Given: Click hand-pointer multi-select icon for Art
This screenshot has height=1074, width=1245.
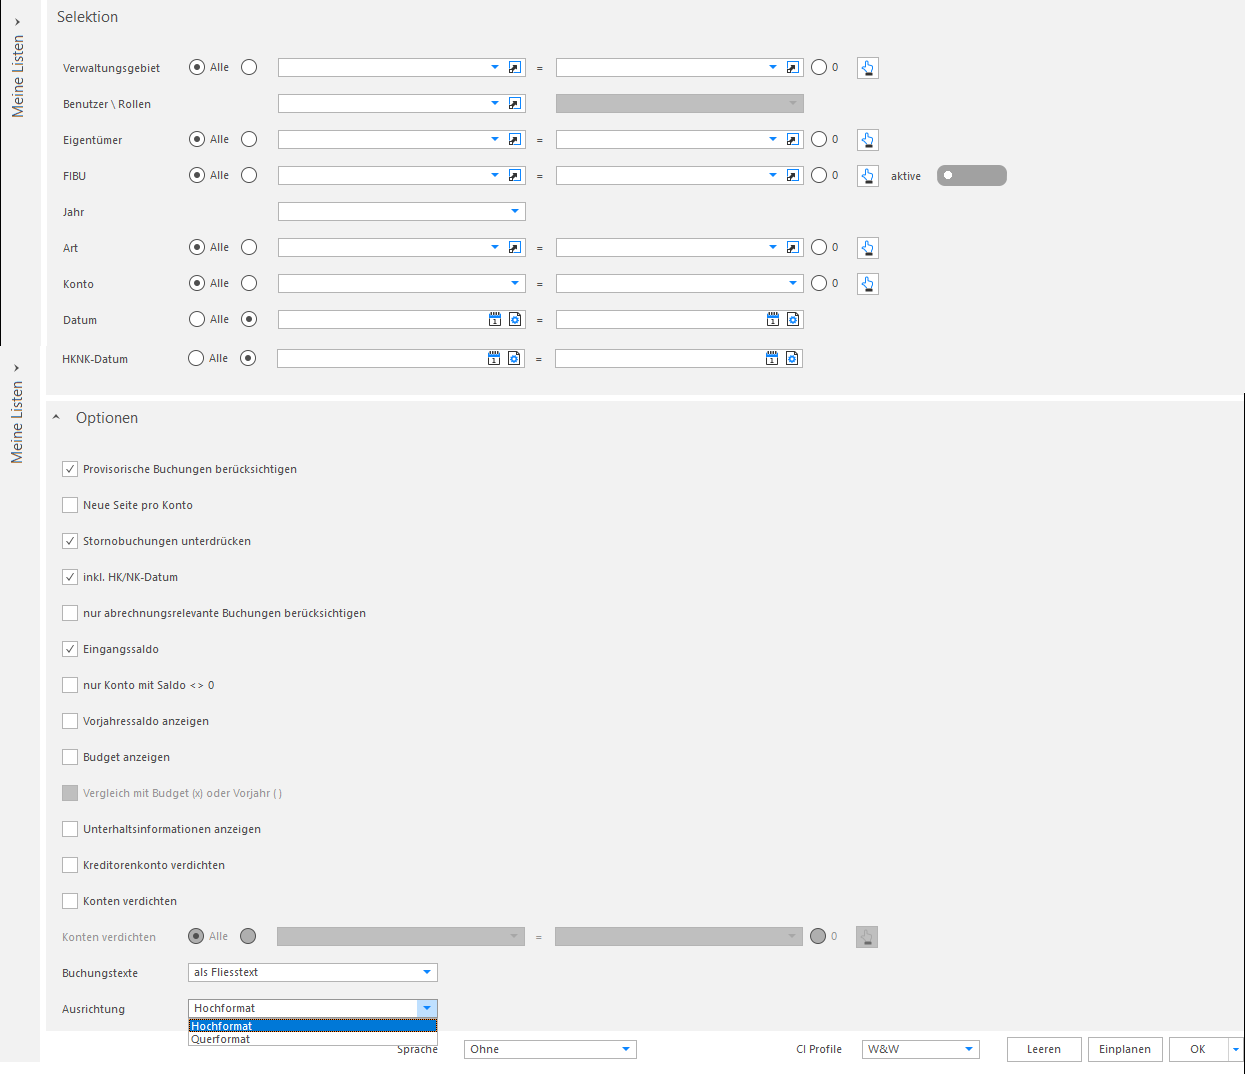Looking at the screenshot, I should click(868, 248).
